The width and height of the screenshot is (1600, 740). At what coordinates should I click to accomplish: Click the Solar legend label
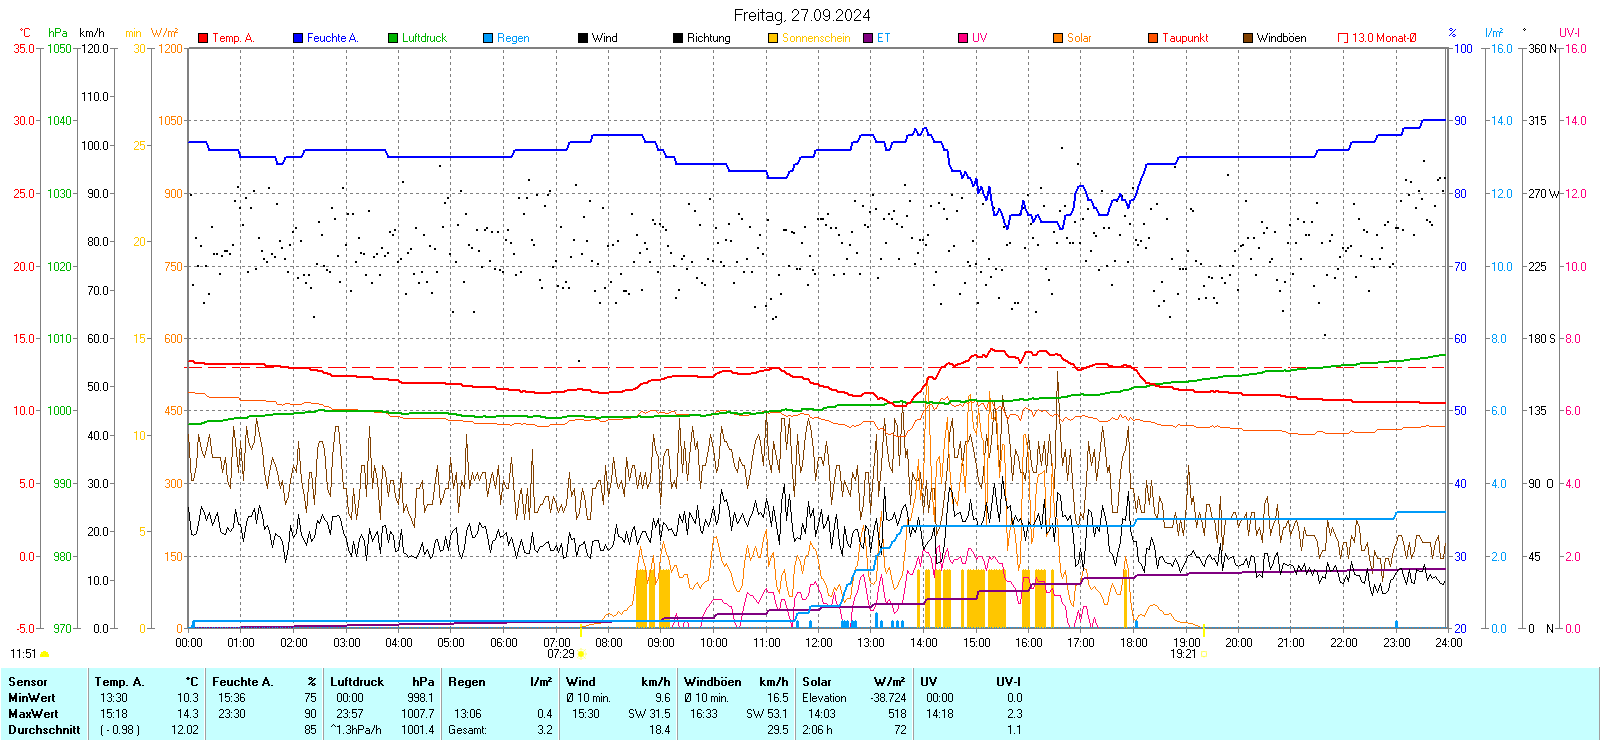1079,38
